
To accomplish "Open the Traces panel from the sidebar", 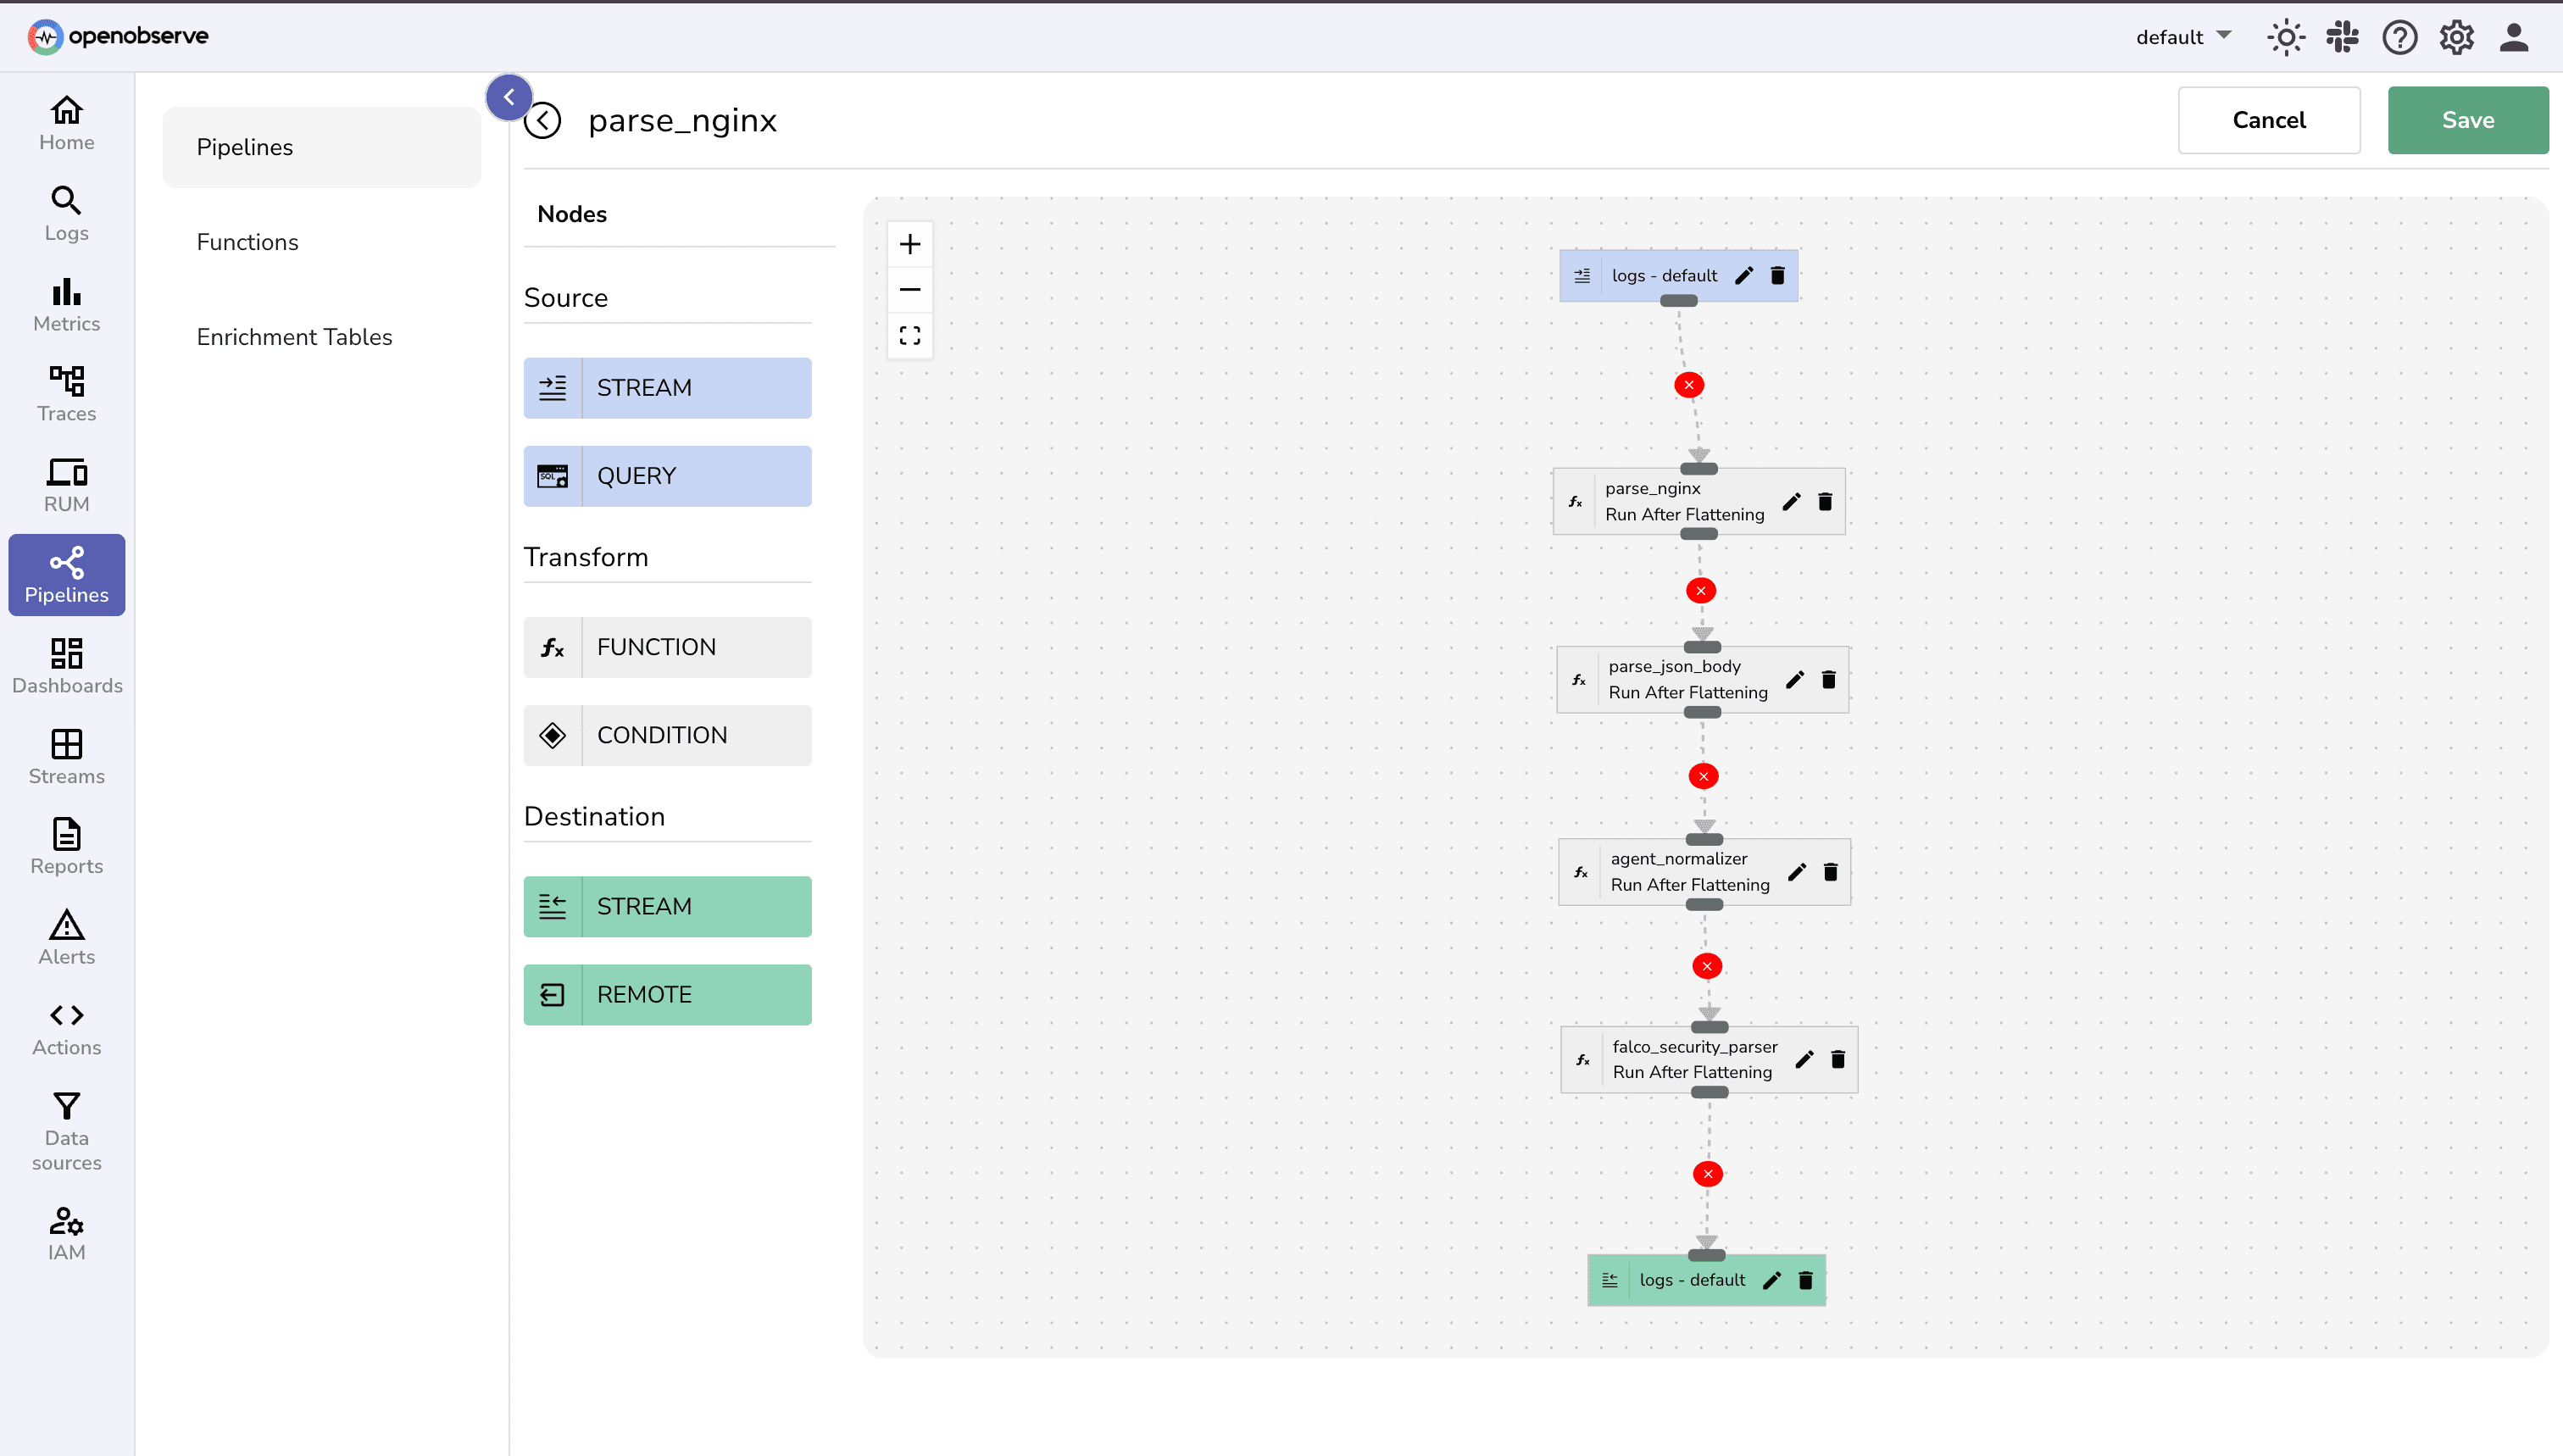I will pyautogui.click(x=65, y=393).
